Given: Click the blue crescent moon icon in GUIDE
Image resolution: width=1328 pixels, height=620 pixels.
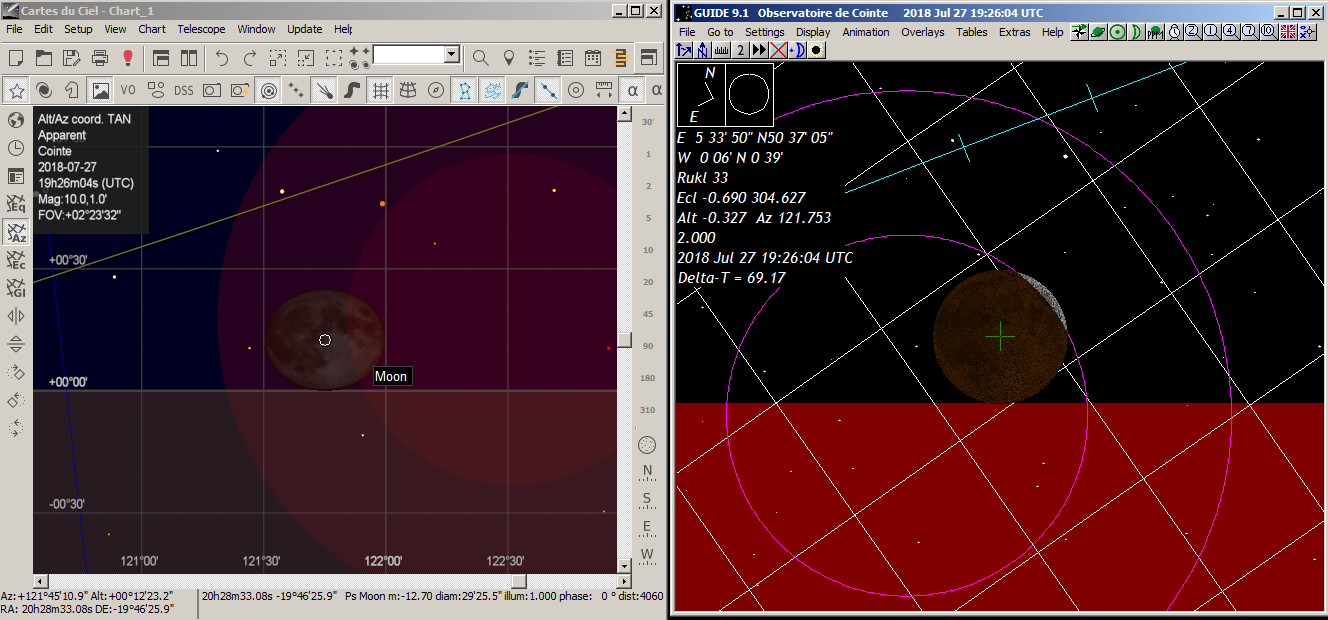Looking at the screenshot, I should (797, 50).
